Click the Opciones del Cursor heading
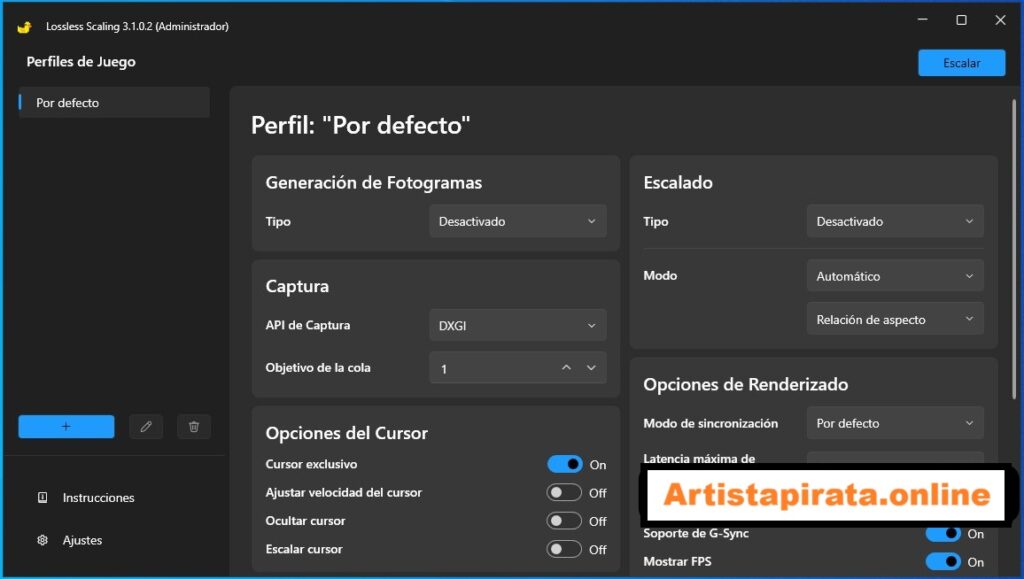Image resolution: width=1024 pixels, height=579 pixels. [346, 433]
